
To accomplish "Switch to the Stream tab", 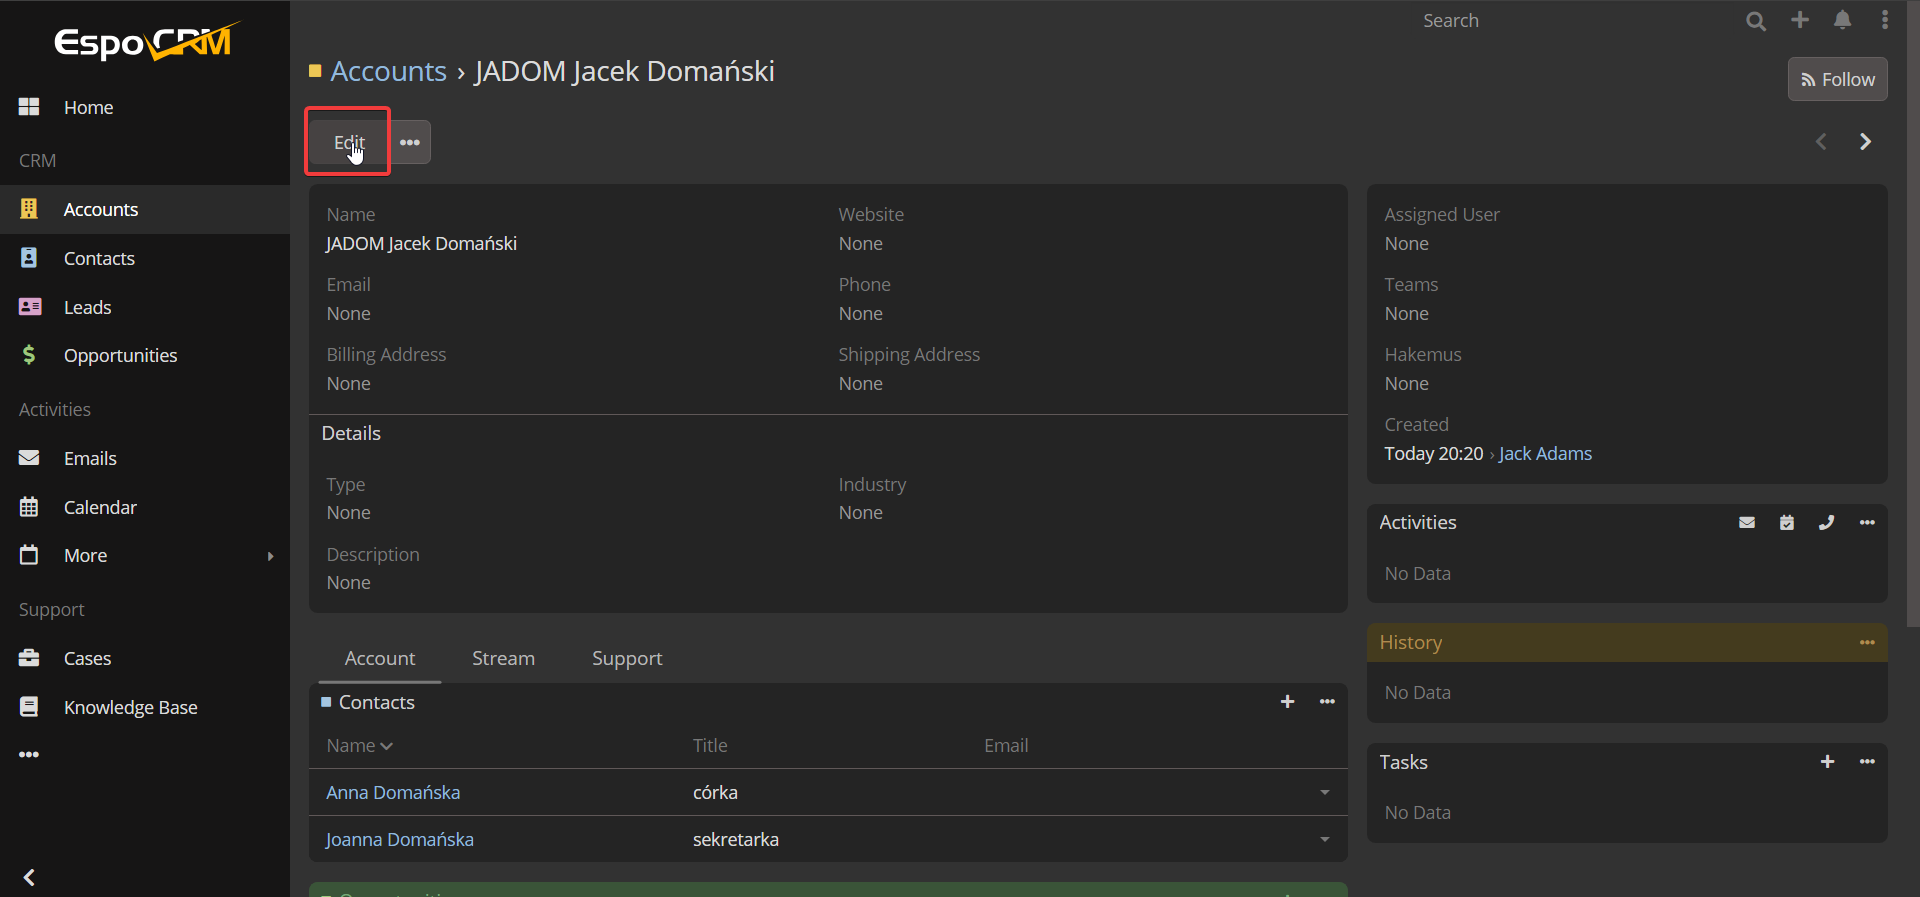I will point(503,658).
